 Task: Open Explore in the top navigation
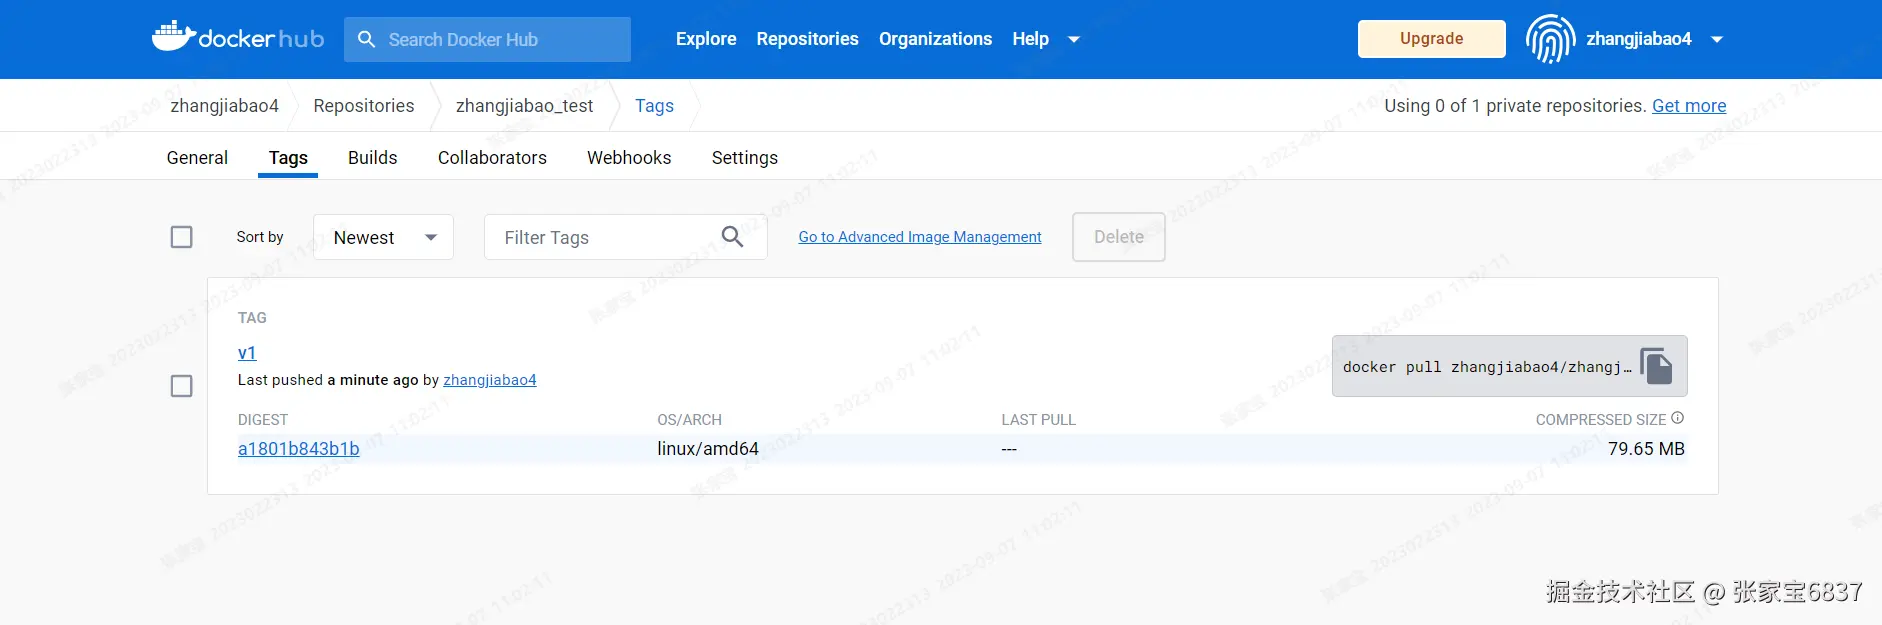706,39
